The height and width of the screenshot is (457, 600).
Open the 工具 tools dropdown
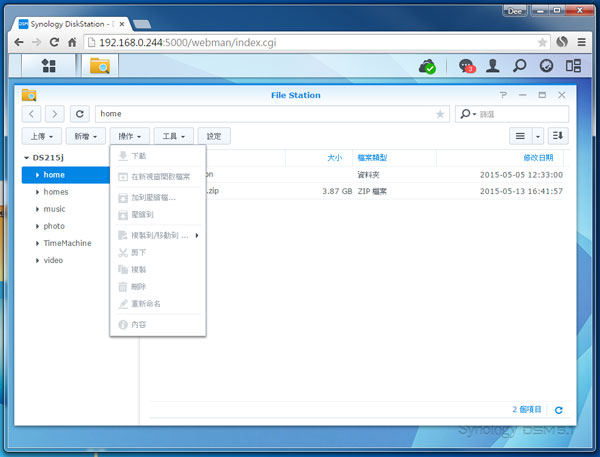click(173, 135)
